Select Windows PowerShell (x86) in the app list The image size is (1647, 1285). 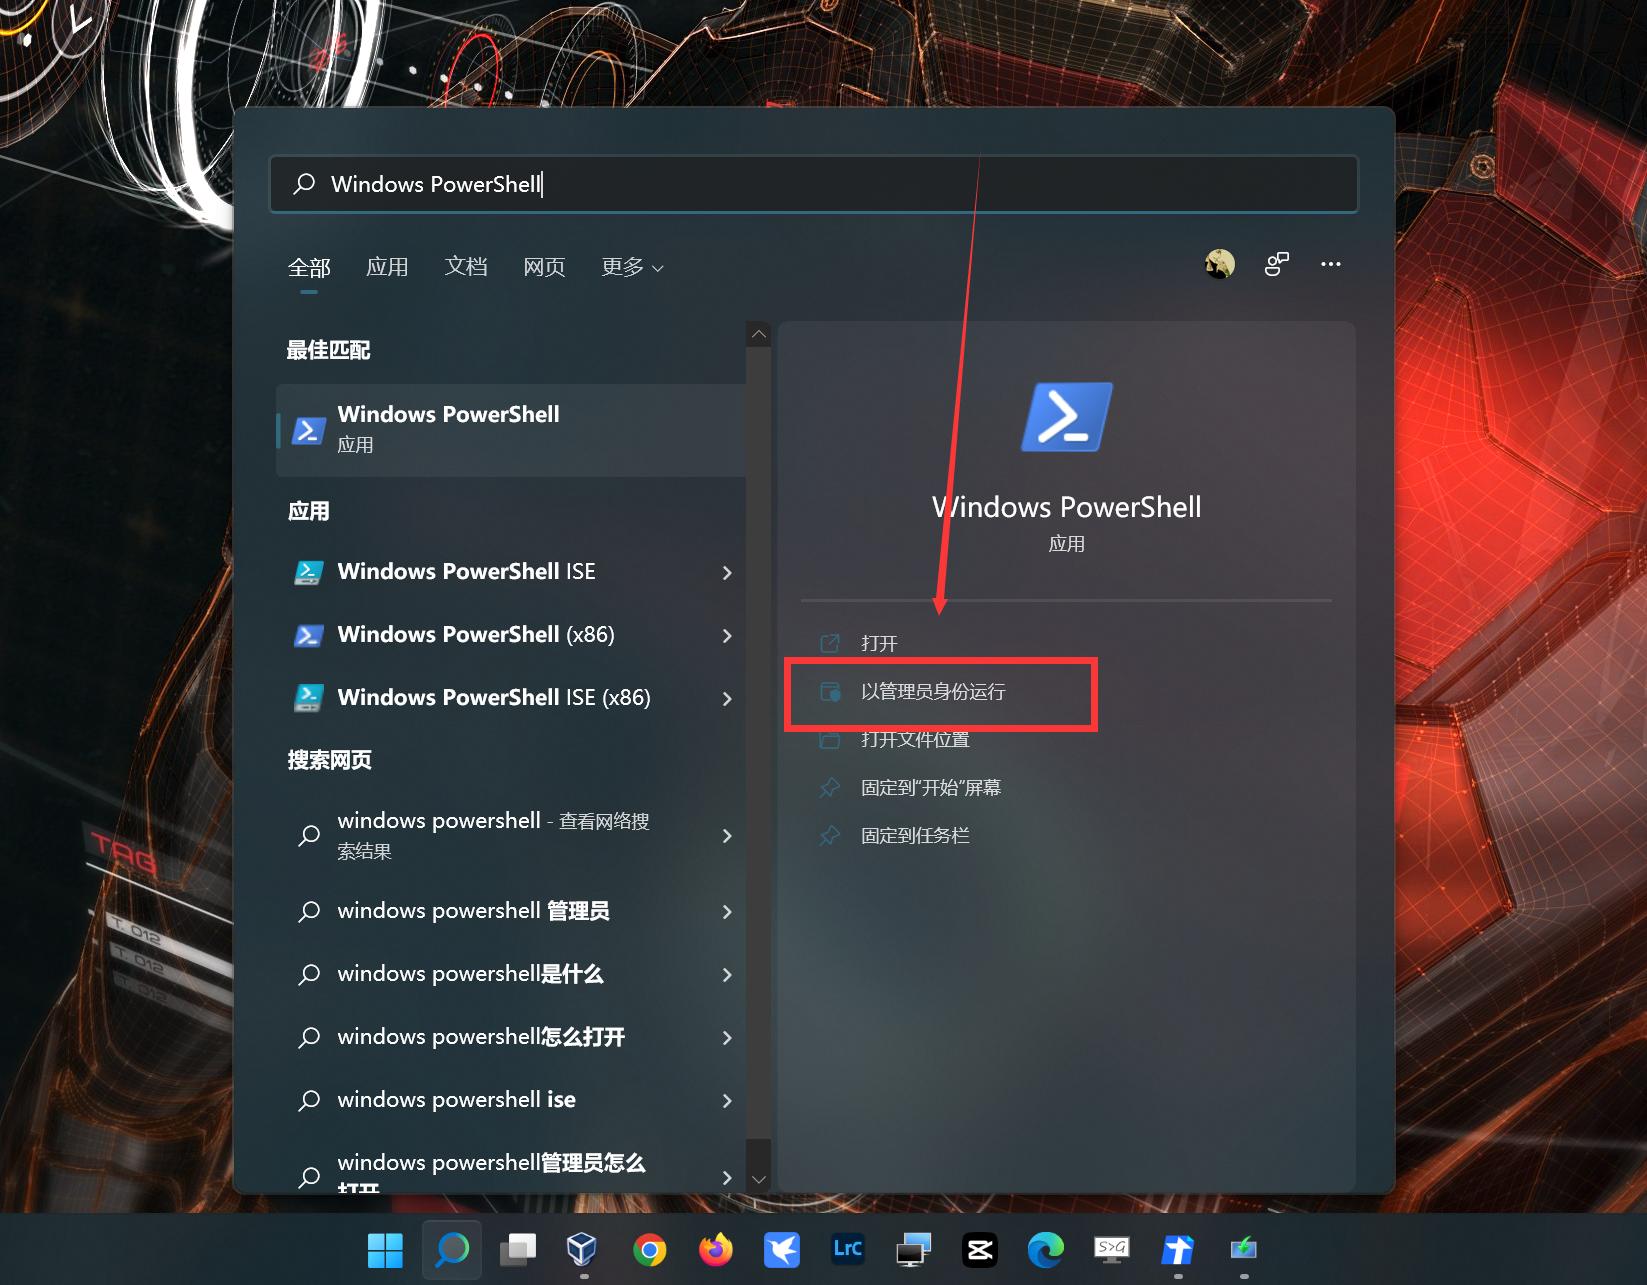(x=476, y=634)
